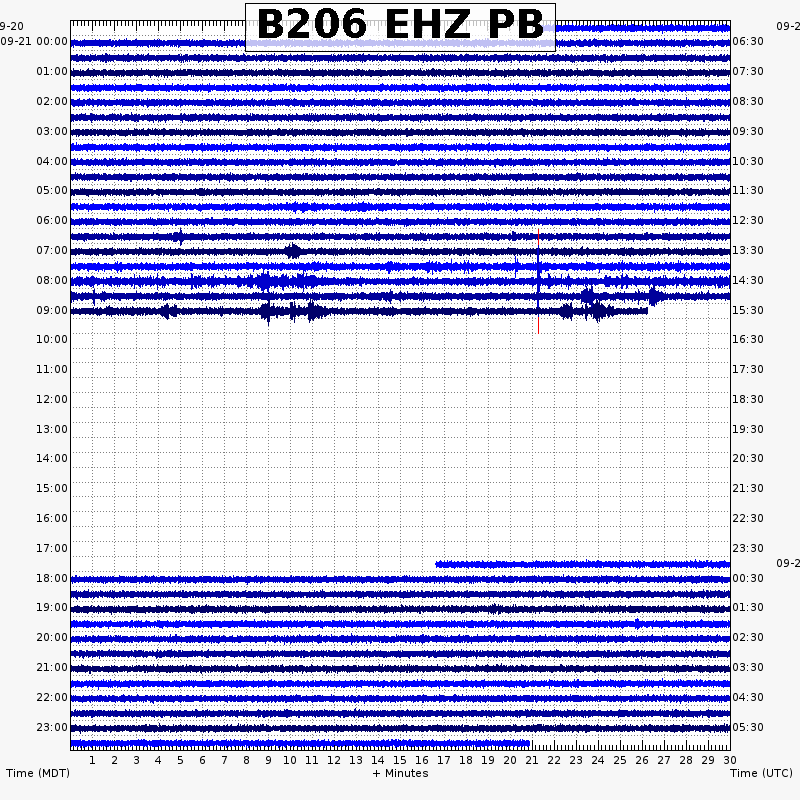Viewport: 800px width, 800px height.
Task: Click the 16:00 MDT time label
Action: pos(52,518)
